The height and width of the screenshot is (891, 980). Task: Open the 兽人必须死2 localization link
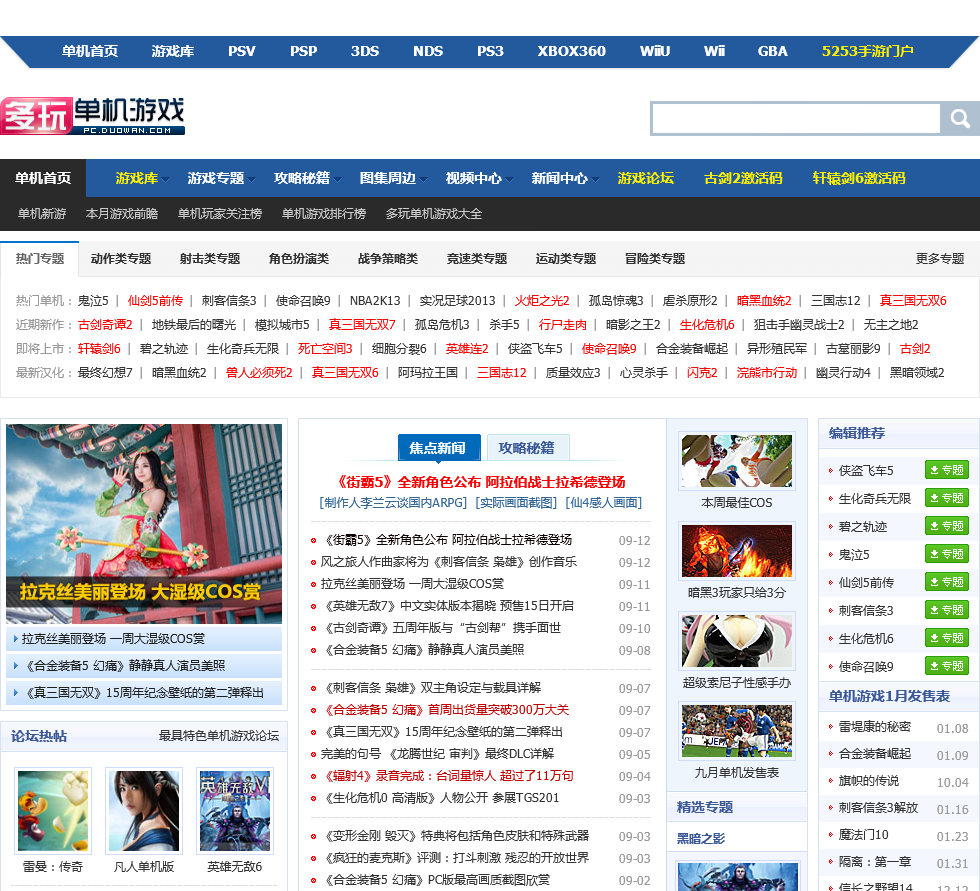click(x=259, y=373)
